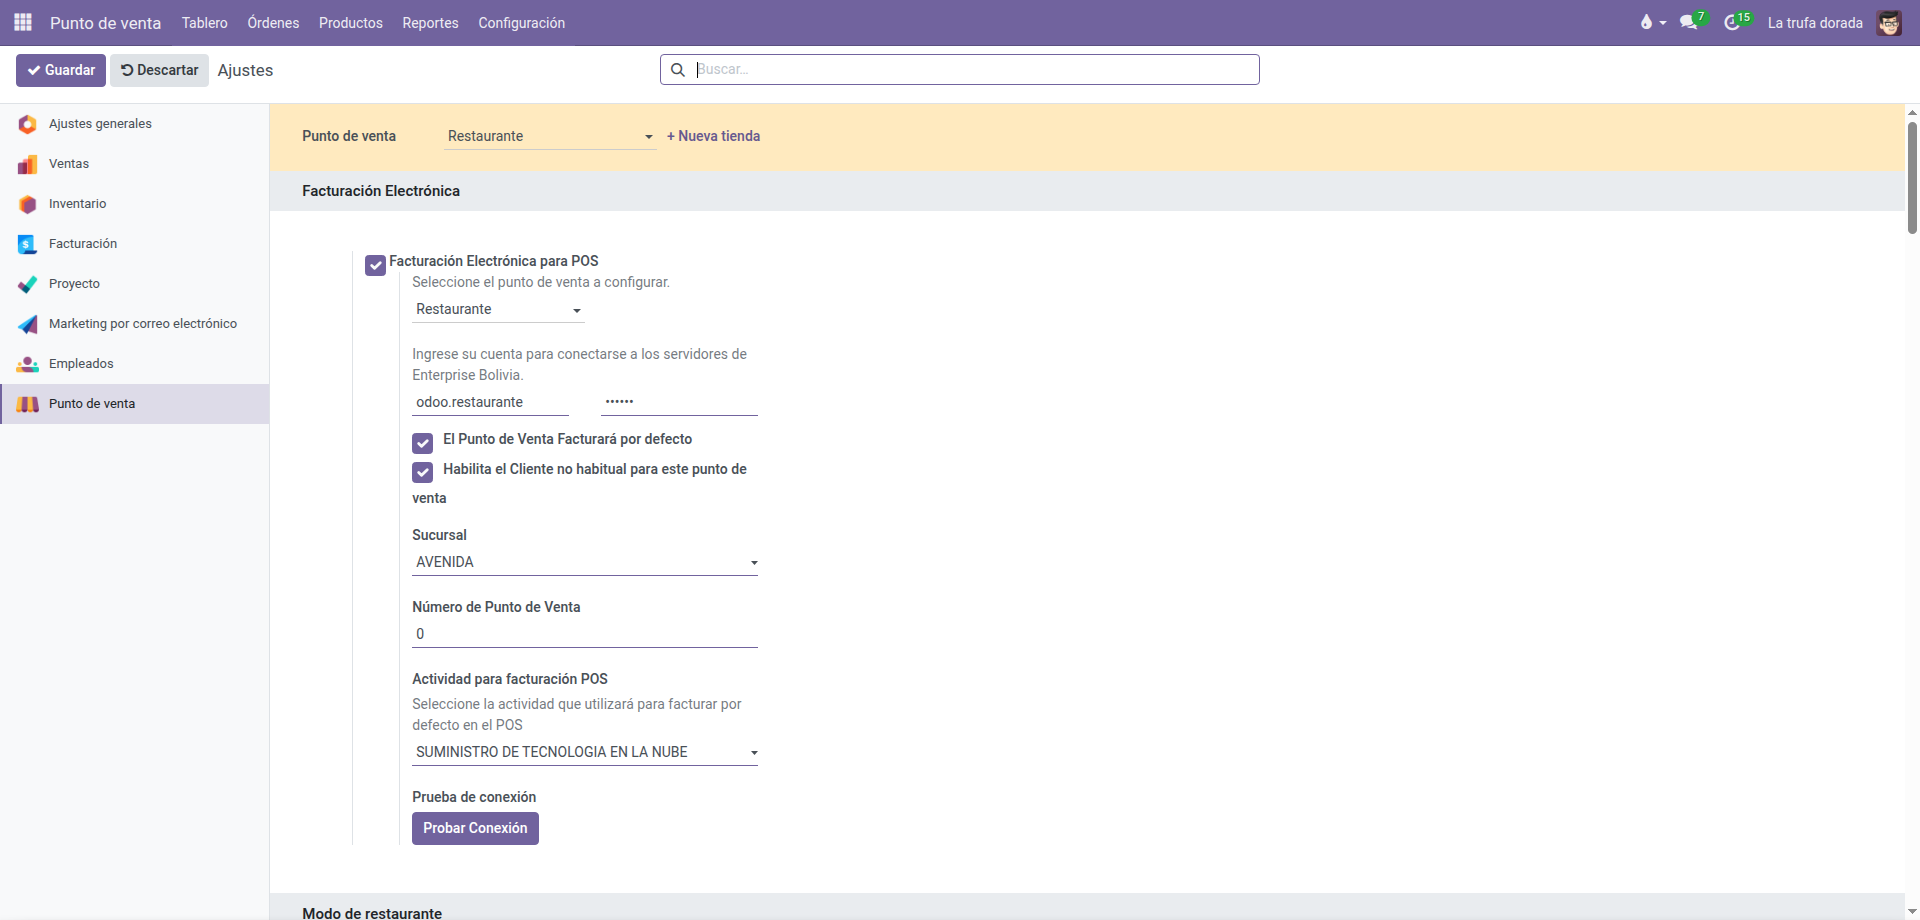Open the activities clock icon
The height and width of the screenshot is (920, 1920).
1733,22
